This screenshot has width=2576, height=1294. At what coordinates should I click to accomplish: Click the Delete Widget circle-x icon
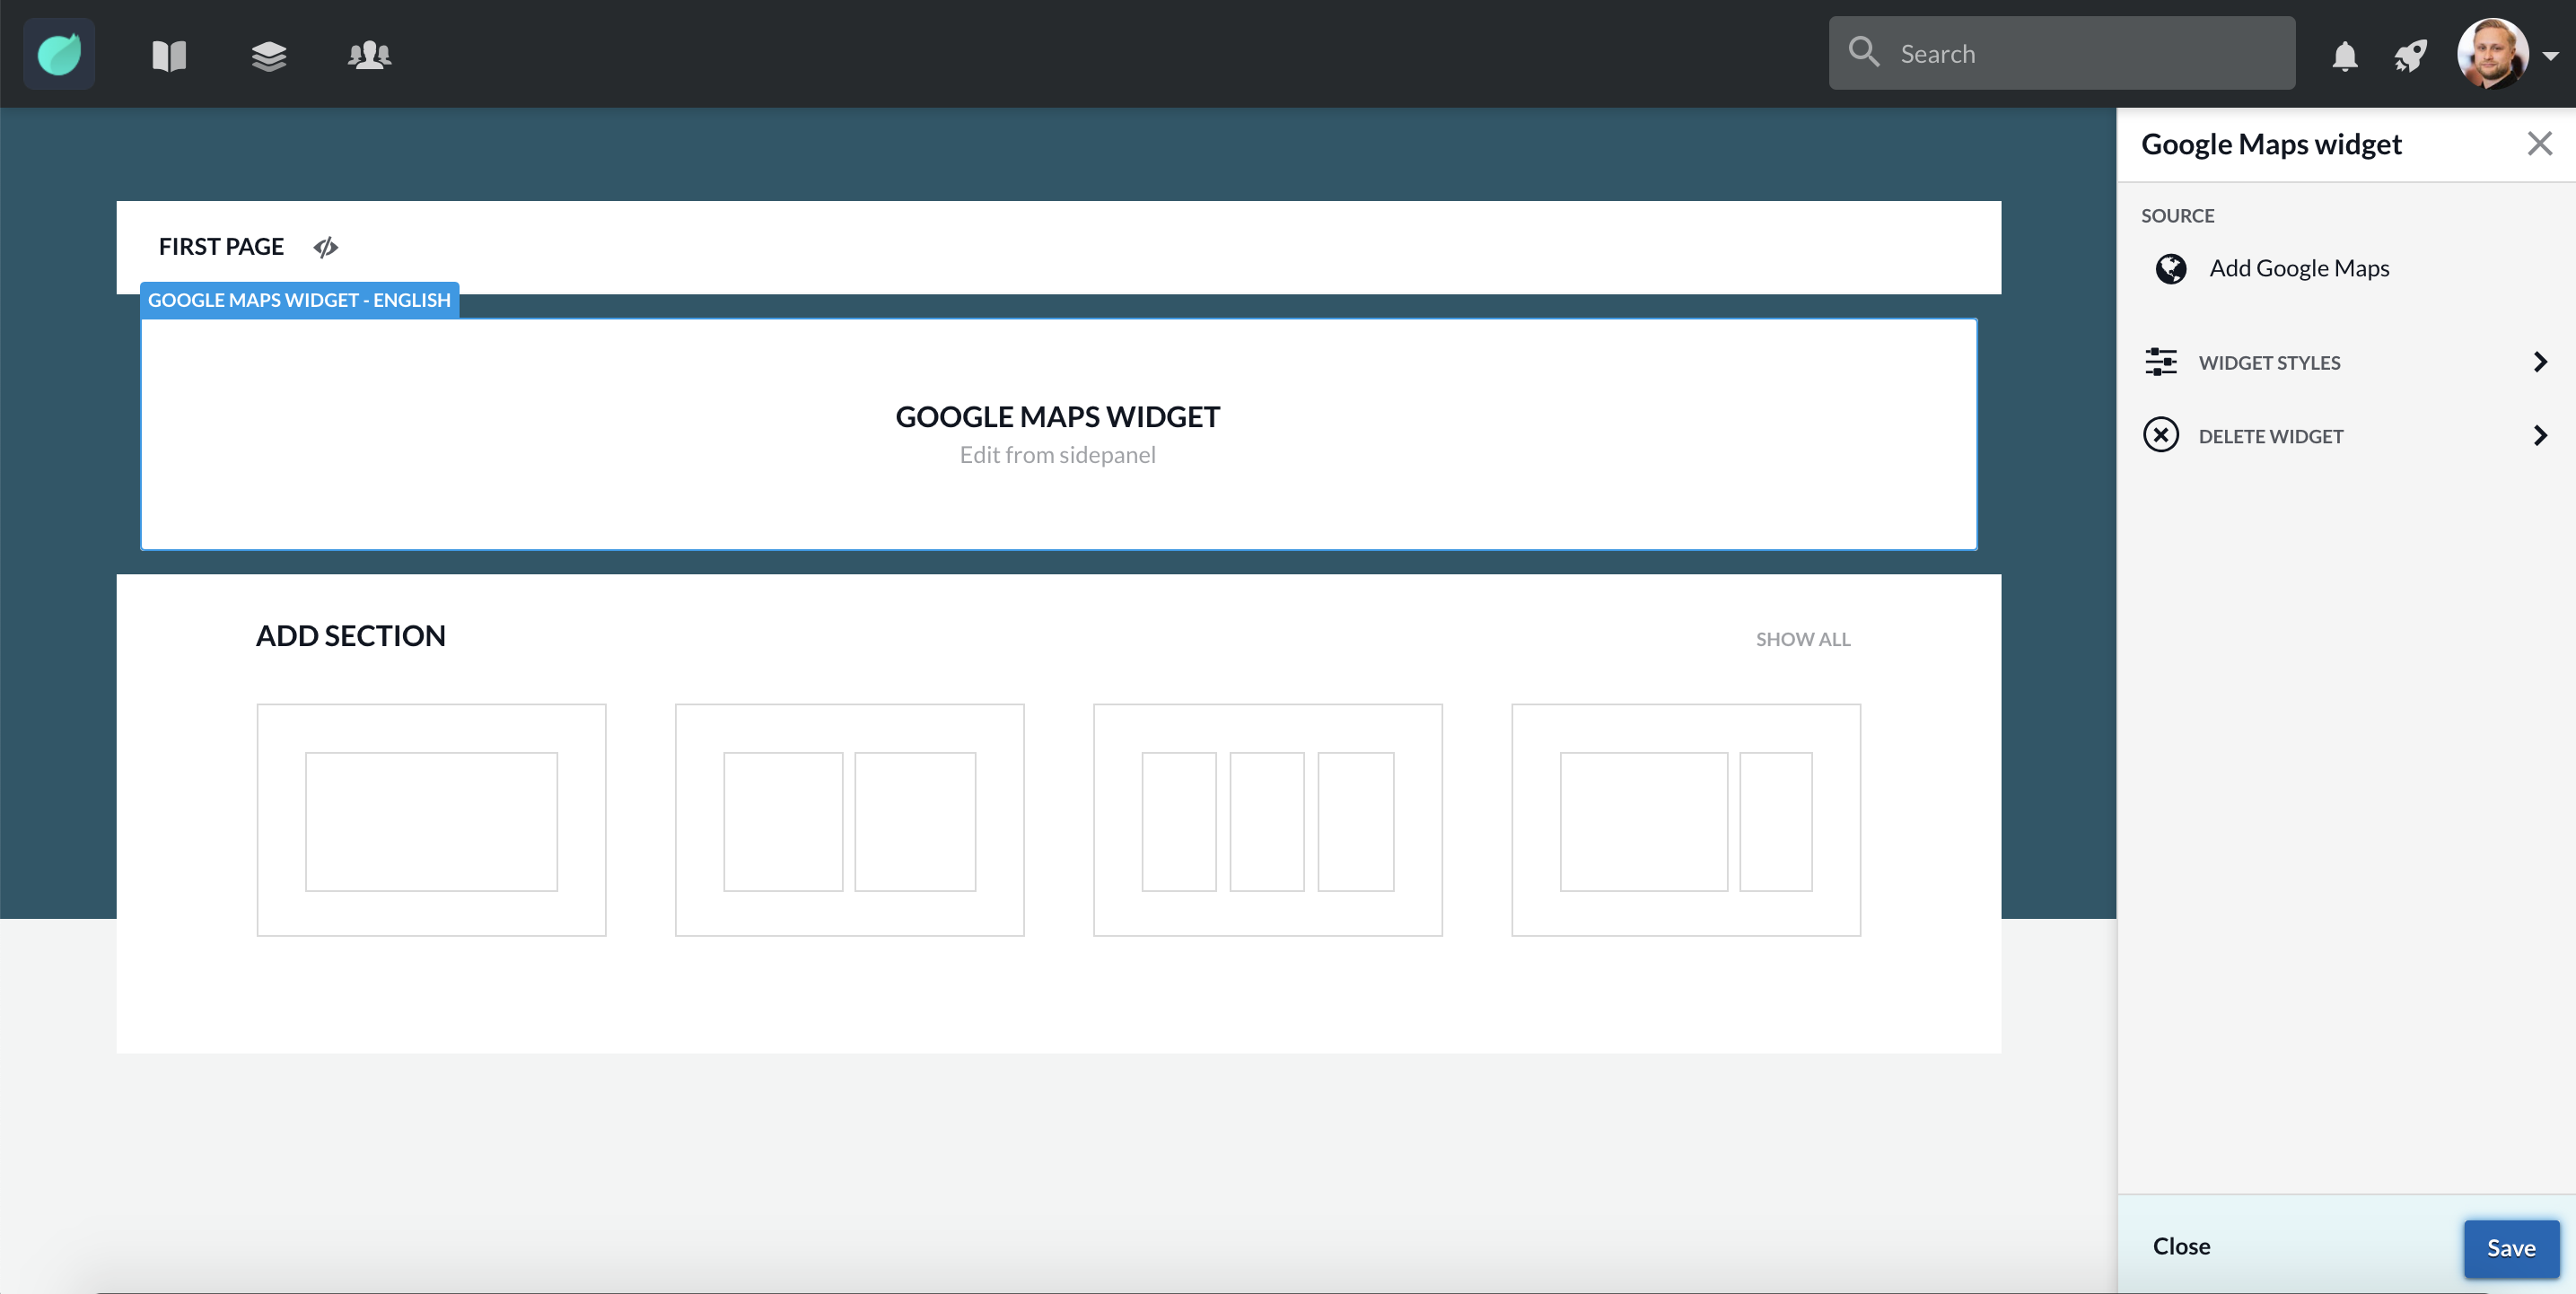click(2161, 435)
